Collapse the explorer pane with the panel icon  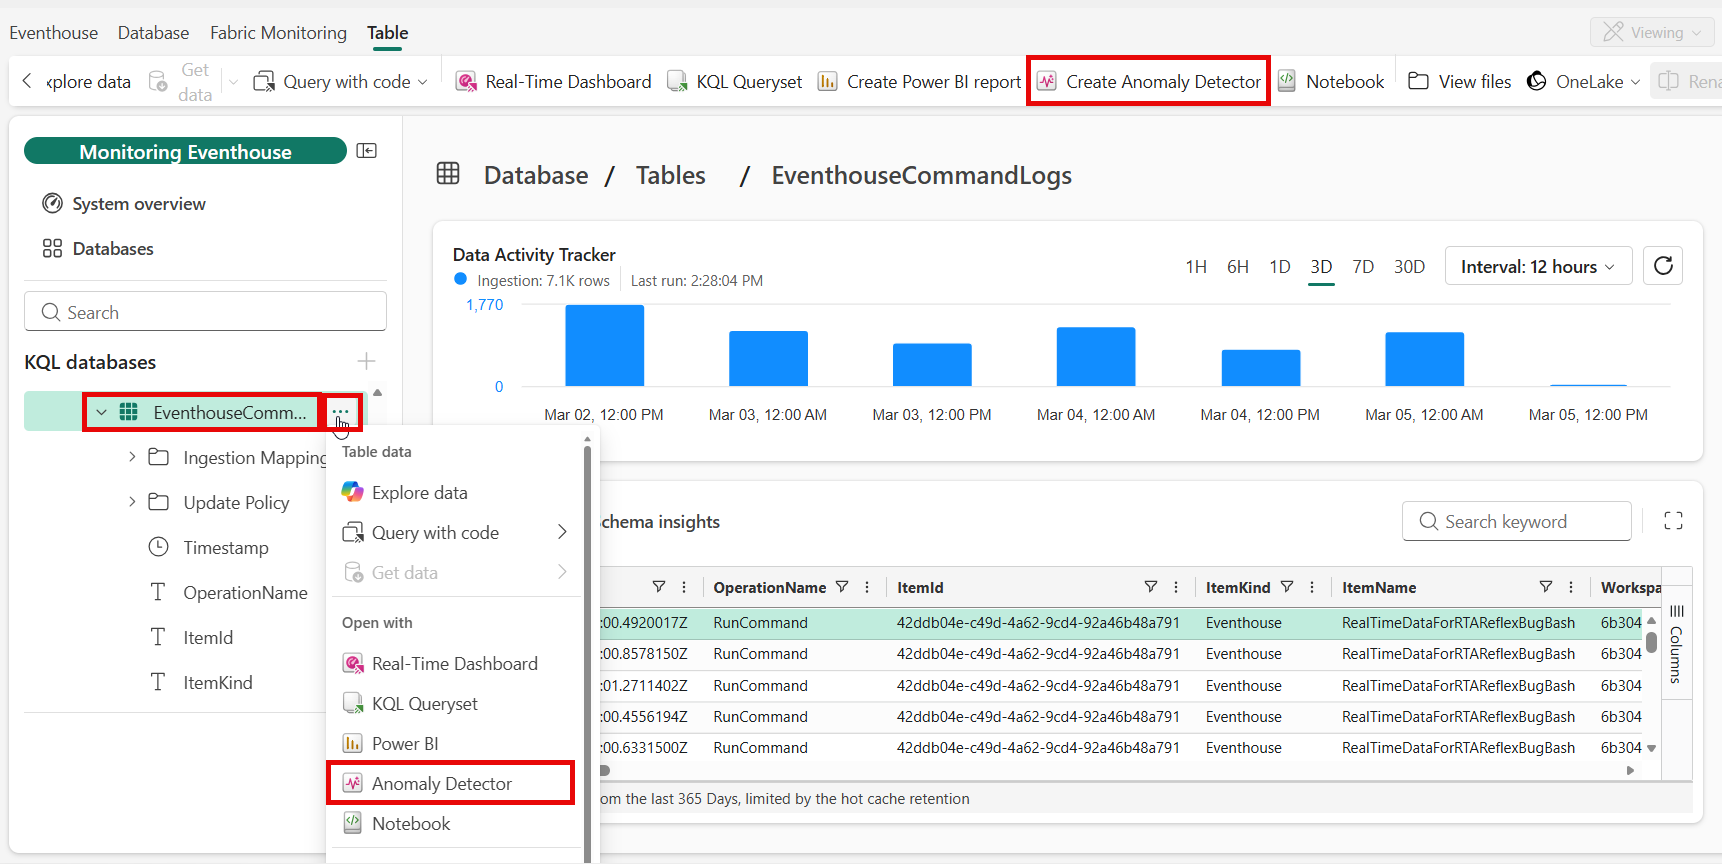coord(367,150)
